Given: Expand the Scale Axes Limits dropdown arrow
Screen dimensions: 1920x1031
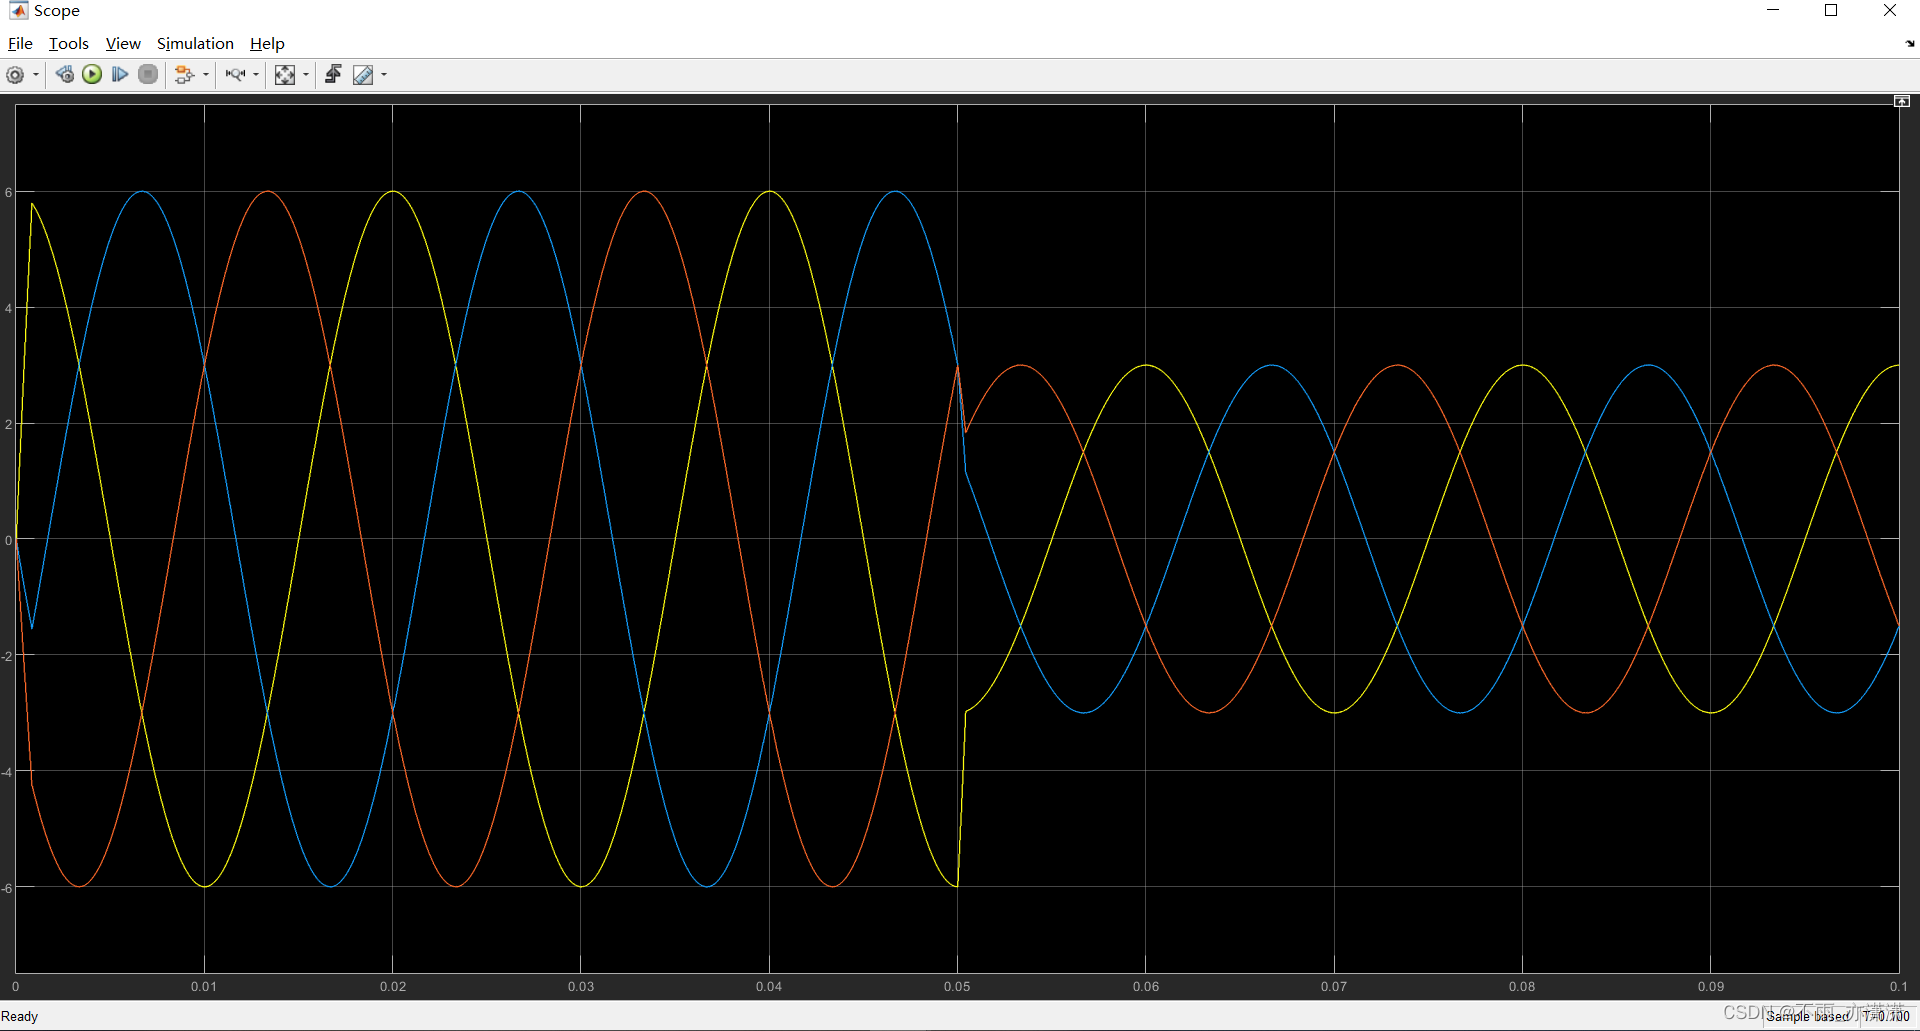Looking at the screenshot, I should tap(306, 75).
